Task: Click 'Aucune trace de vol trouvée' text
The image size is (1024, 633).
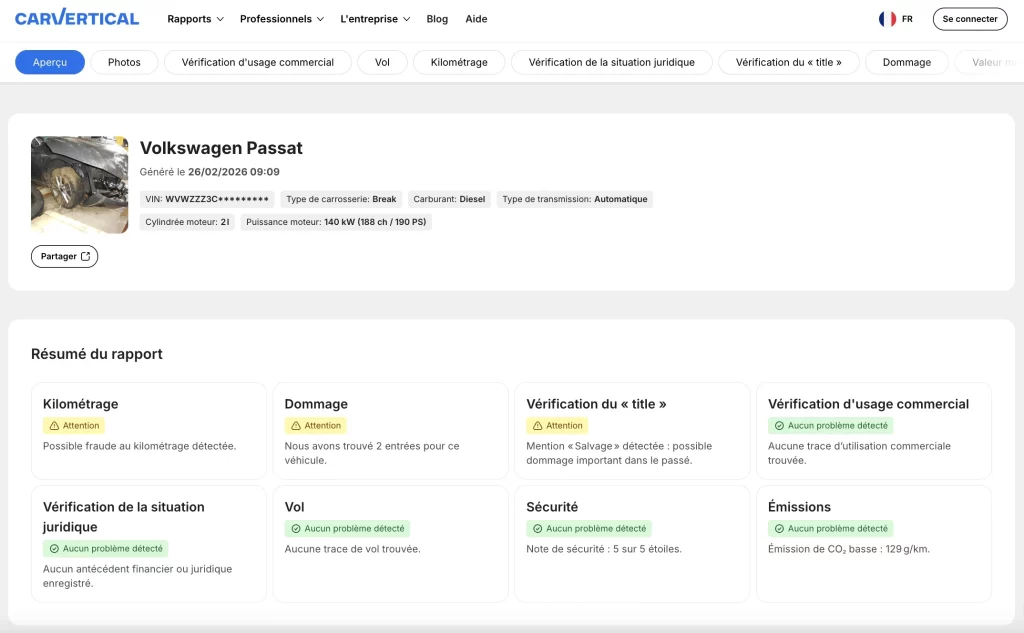Action: [x=353, y=549]
